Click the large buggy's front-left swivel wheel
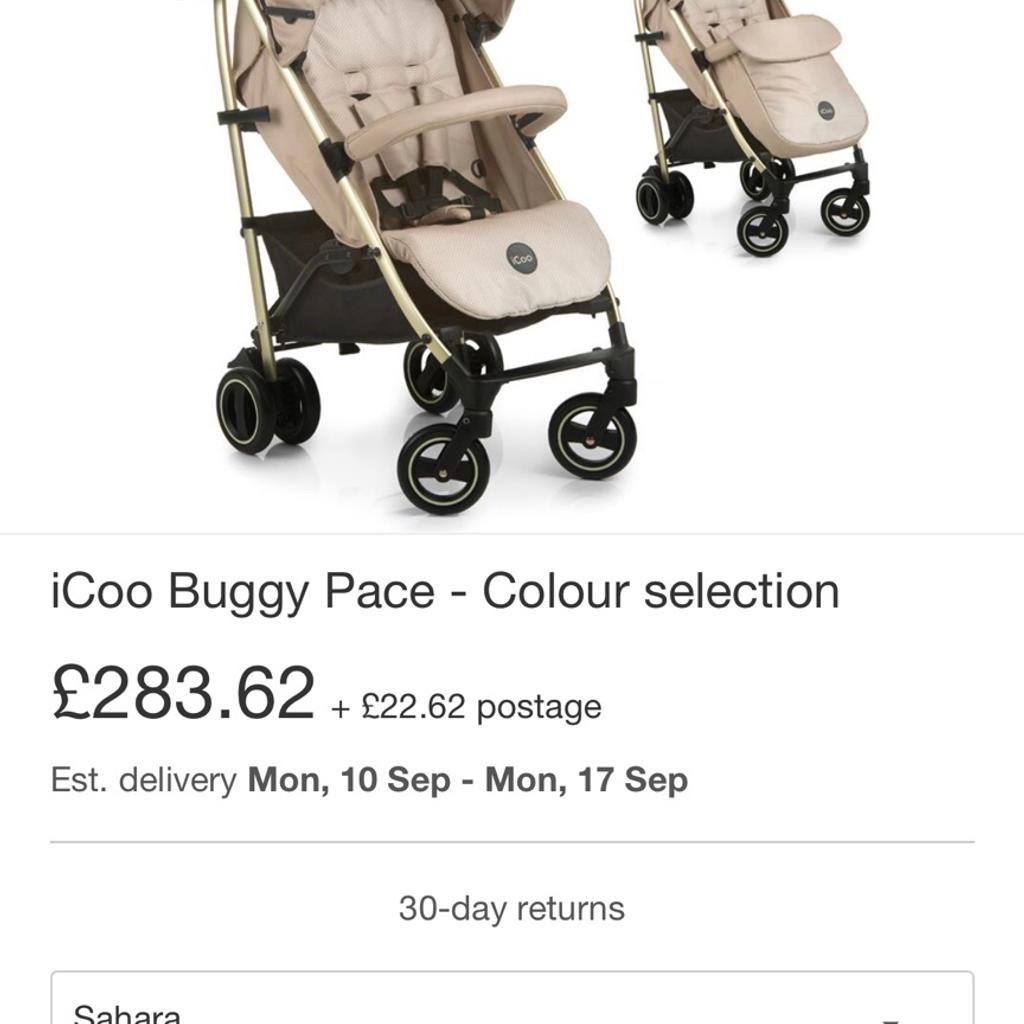This screenshot has width=1024, height=1024. (443, 468)
